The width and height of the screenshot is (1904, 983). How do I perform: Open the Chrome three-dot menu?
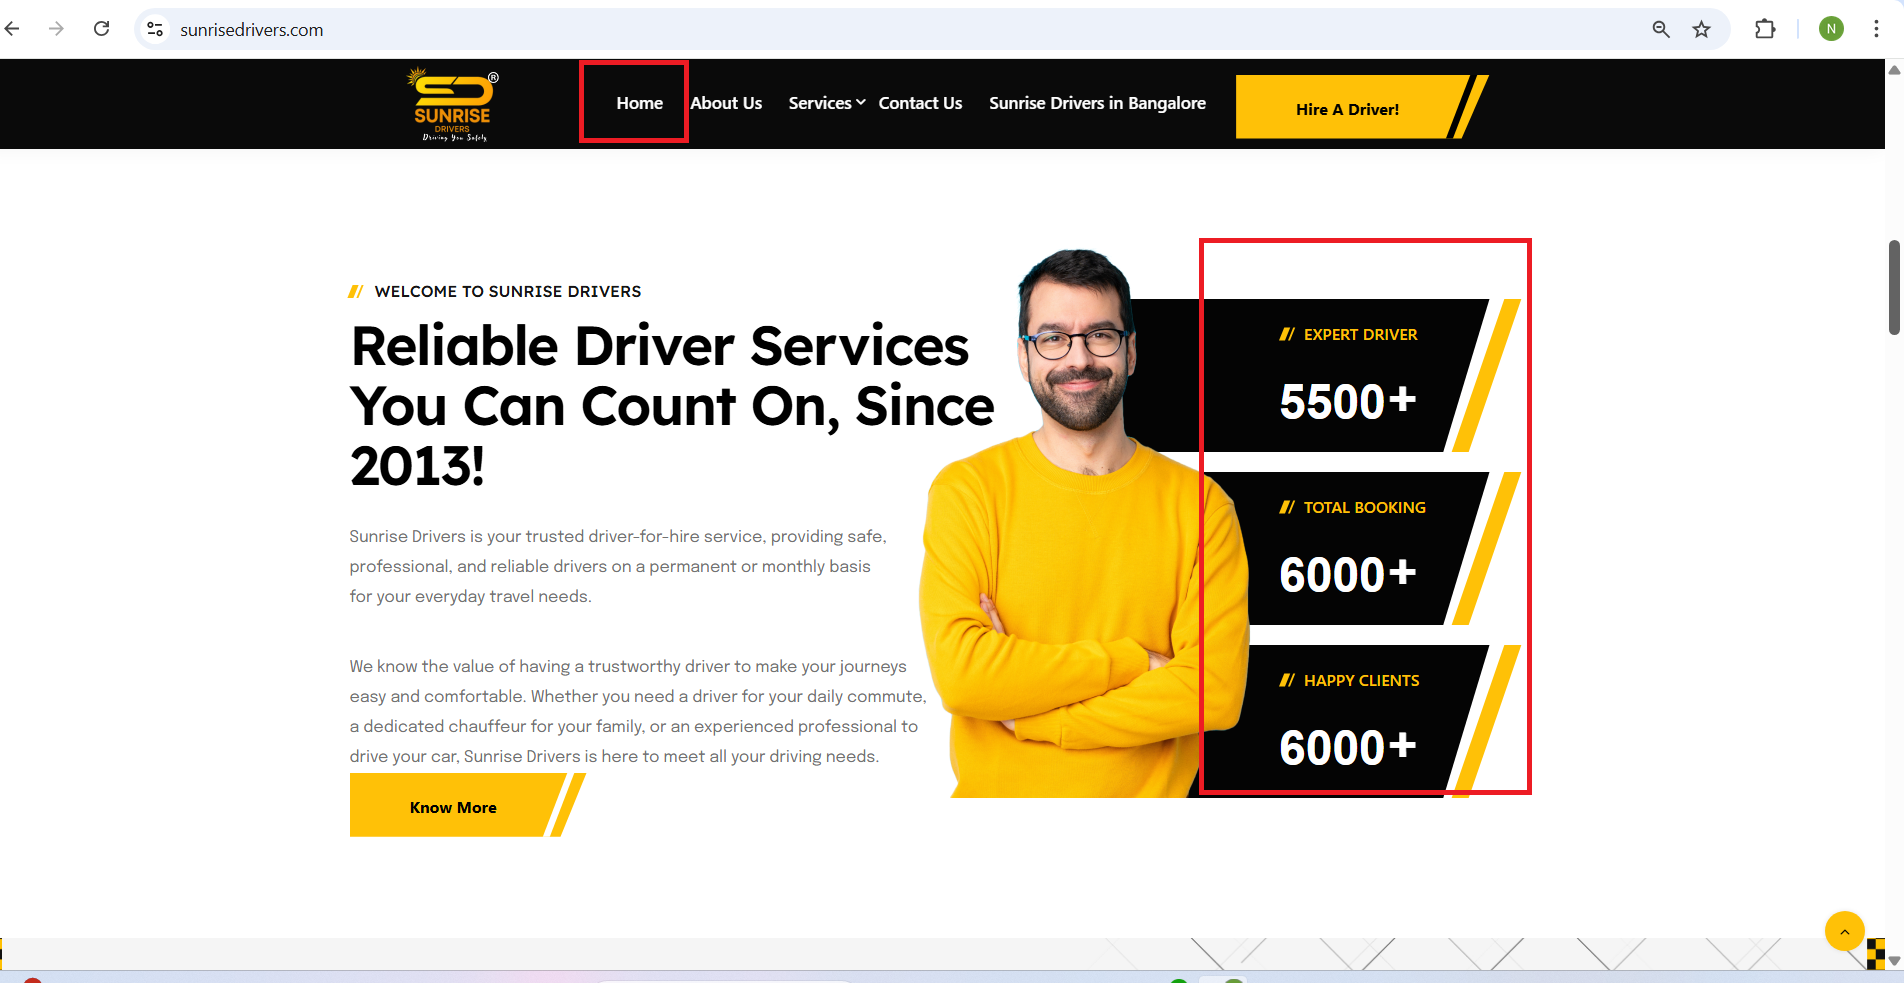click(x=1876, y=29)
